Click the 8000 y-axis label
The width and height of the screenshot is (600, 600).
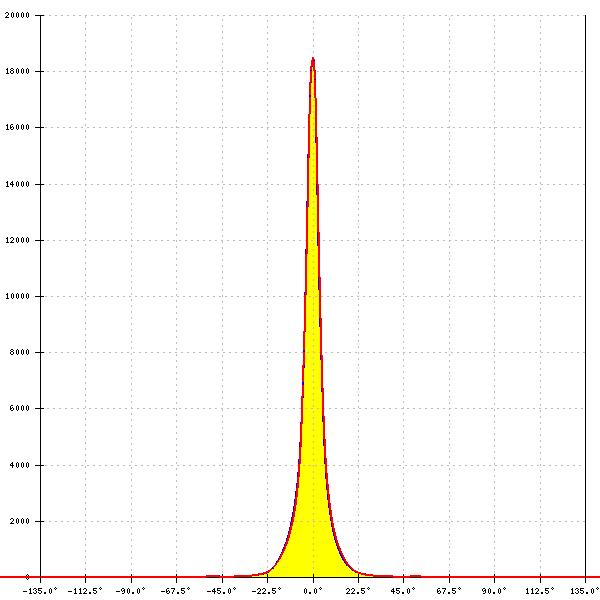(20, 352)
